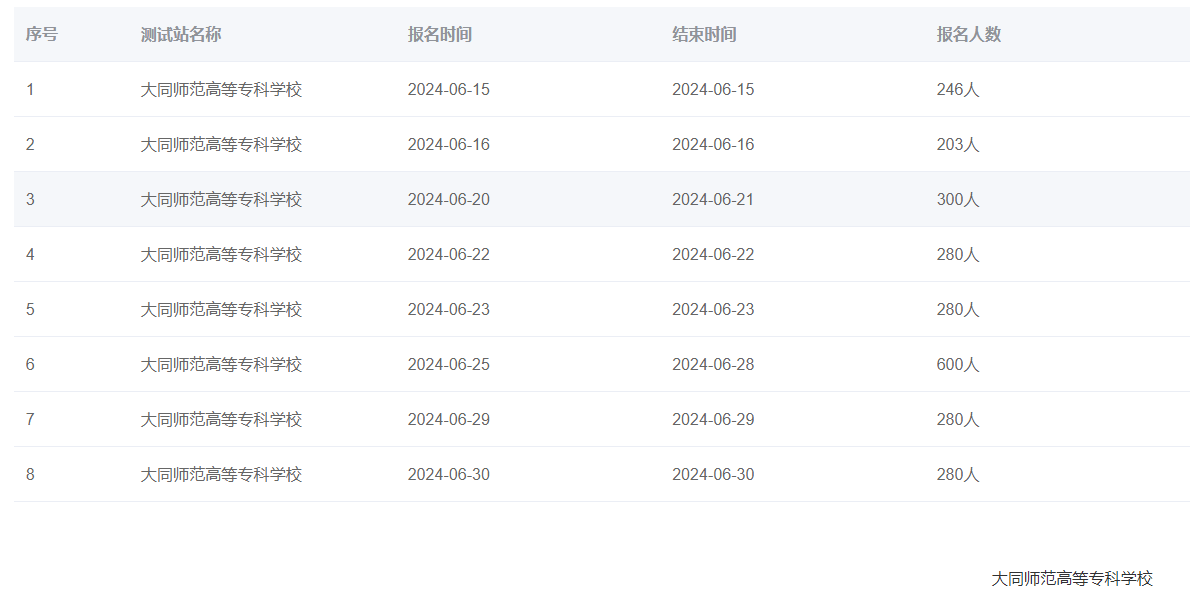
Task: Click the registration date in row 2
Action: (449, 144)
